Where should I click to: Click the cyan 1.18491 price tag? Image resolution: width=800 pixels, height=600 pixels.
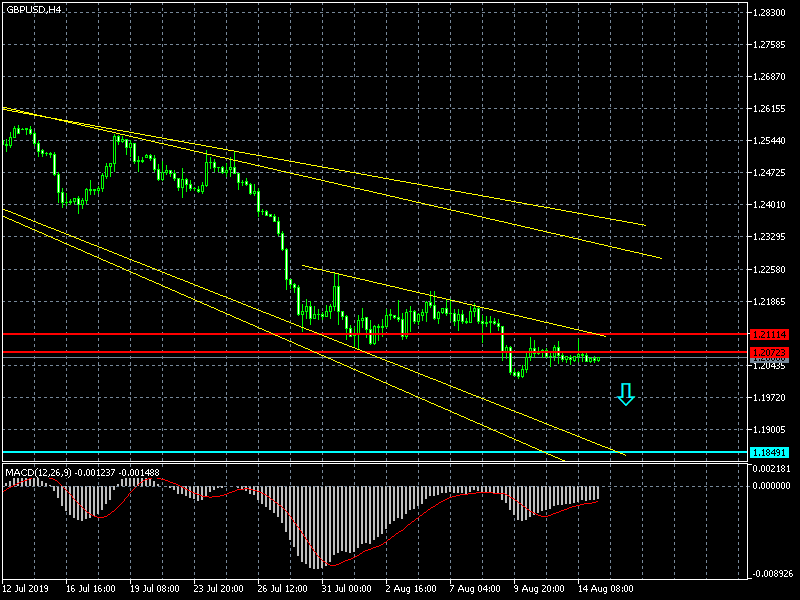click(x=769, y=453)
